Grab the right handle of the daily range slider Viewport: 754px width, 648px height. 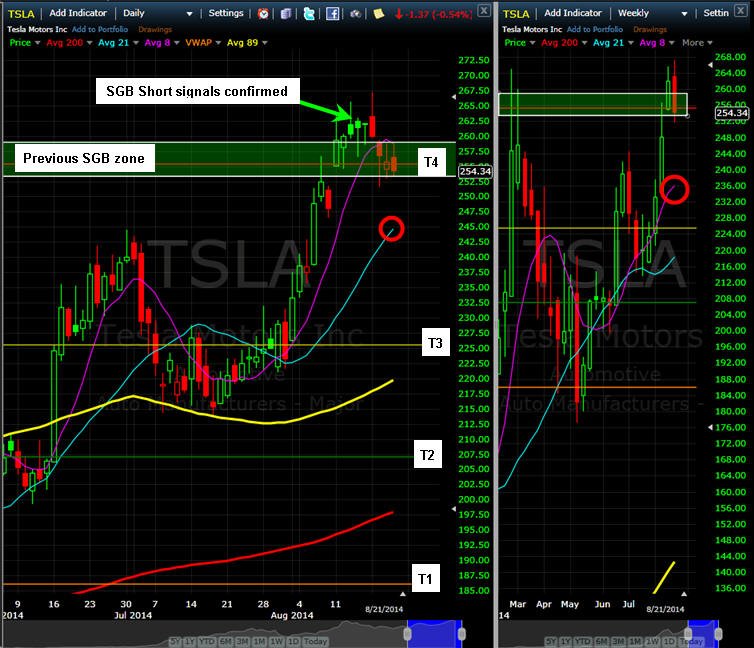click(462, 633)
